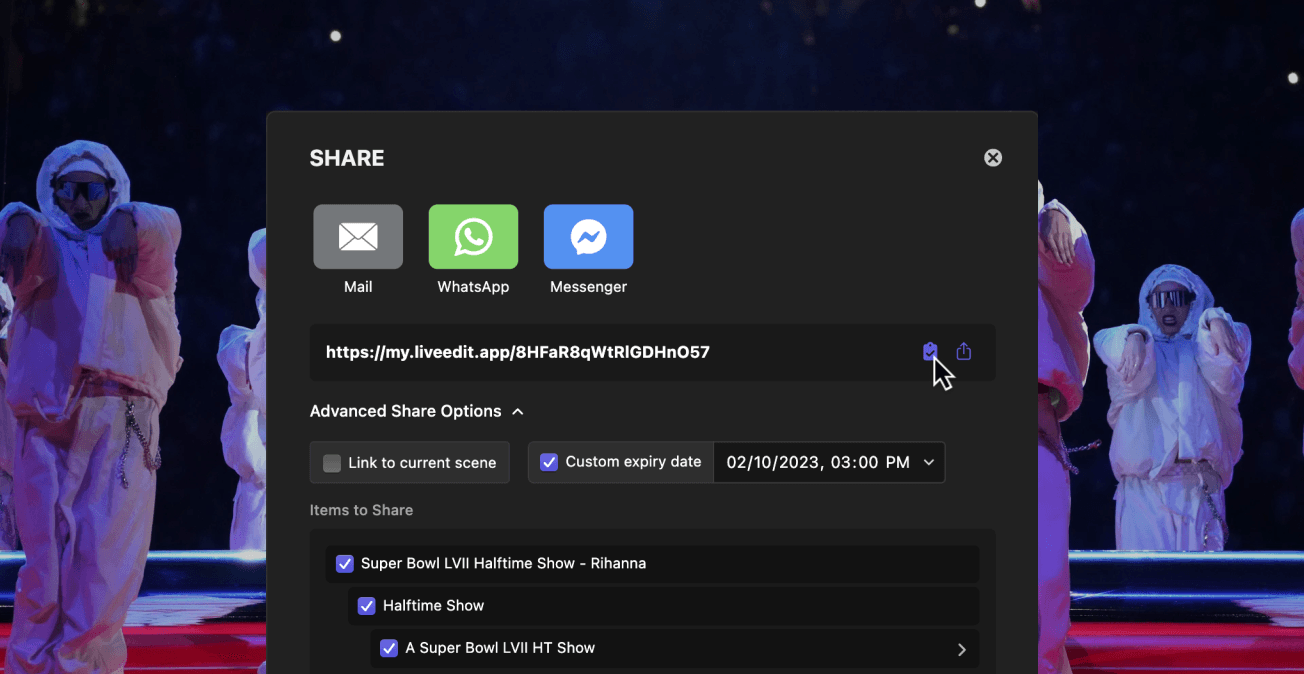Click the Messenger lightning bolt icon
The height and width of the screenshot is (674, 1304).
click(588, 237)
